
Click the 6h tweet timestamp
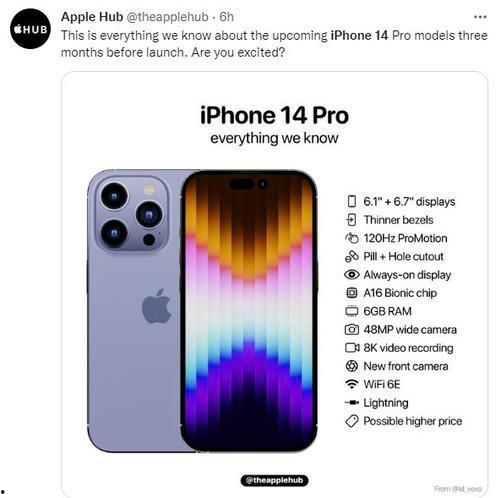[x=227, y=17]
